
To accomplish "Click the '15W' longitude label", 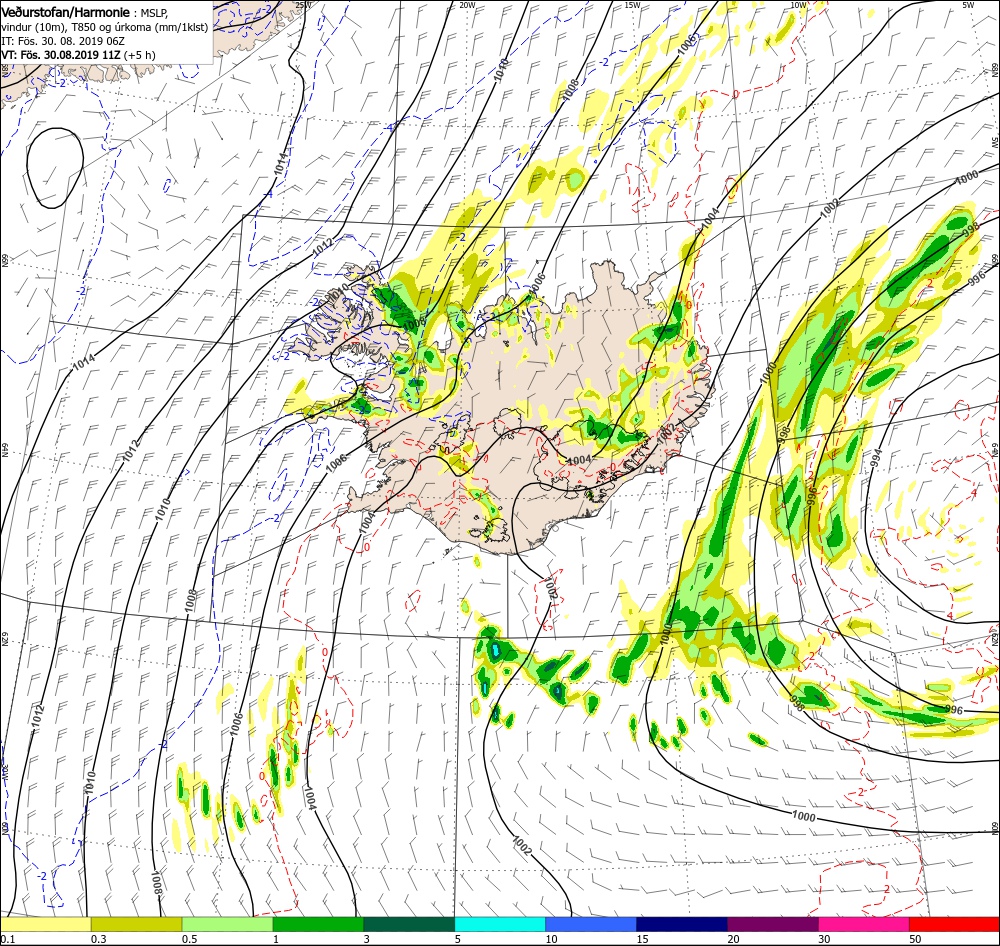I will [633, 5].
